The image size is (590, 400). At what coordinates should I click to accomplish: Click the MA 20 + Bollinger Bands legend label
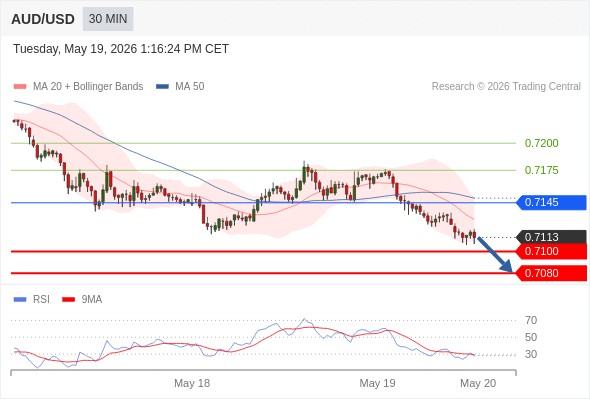click(88, 87)
